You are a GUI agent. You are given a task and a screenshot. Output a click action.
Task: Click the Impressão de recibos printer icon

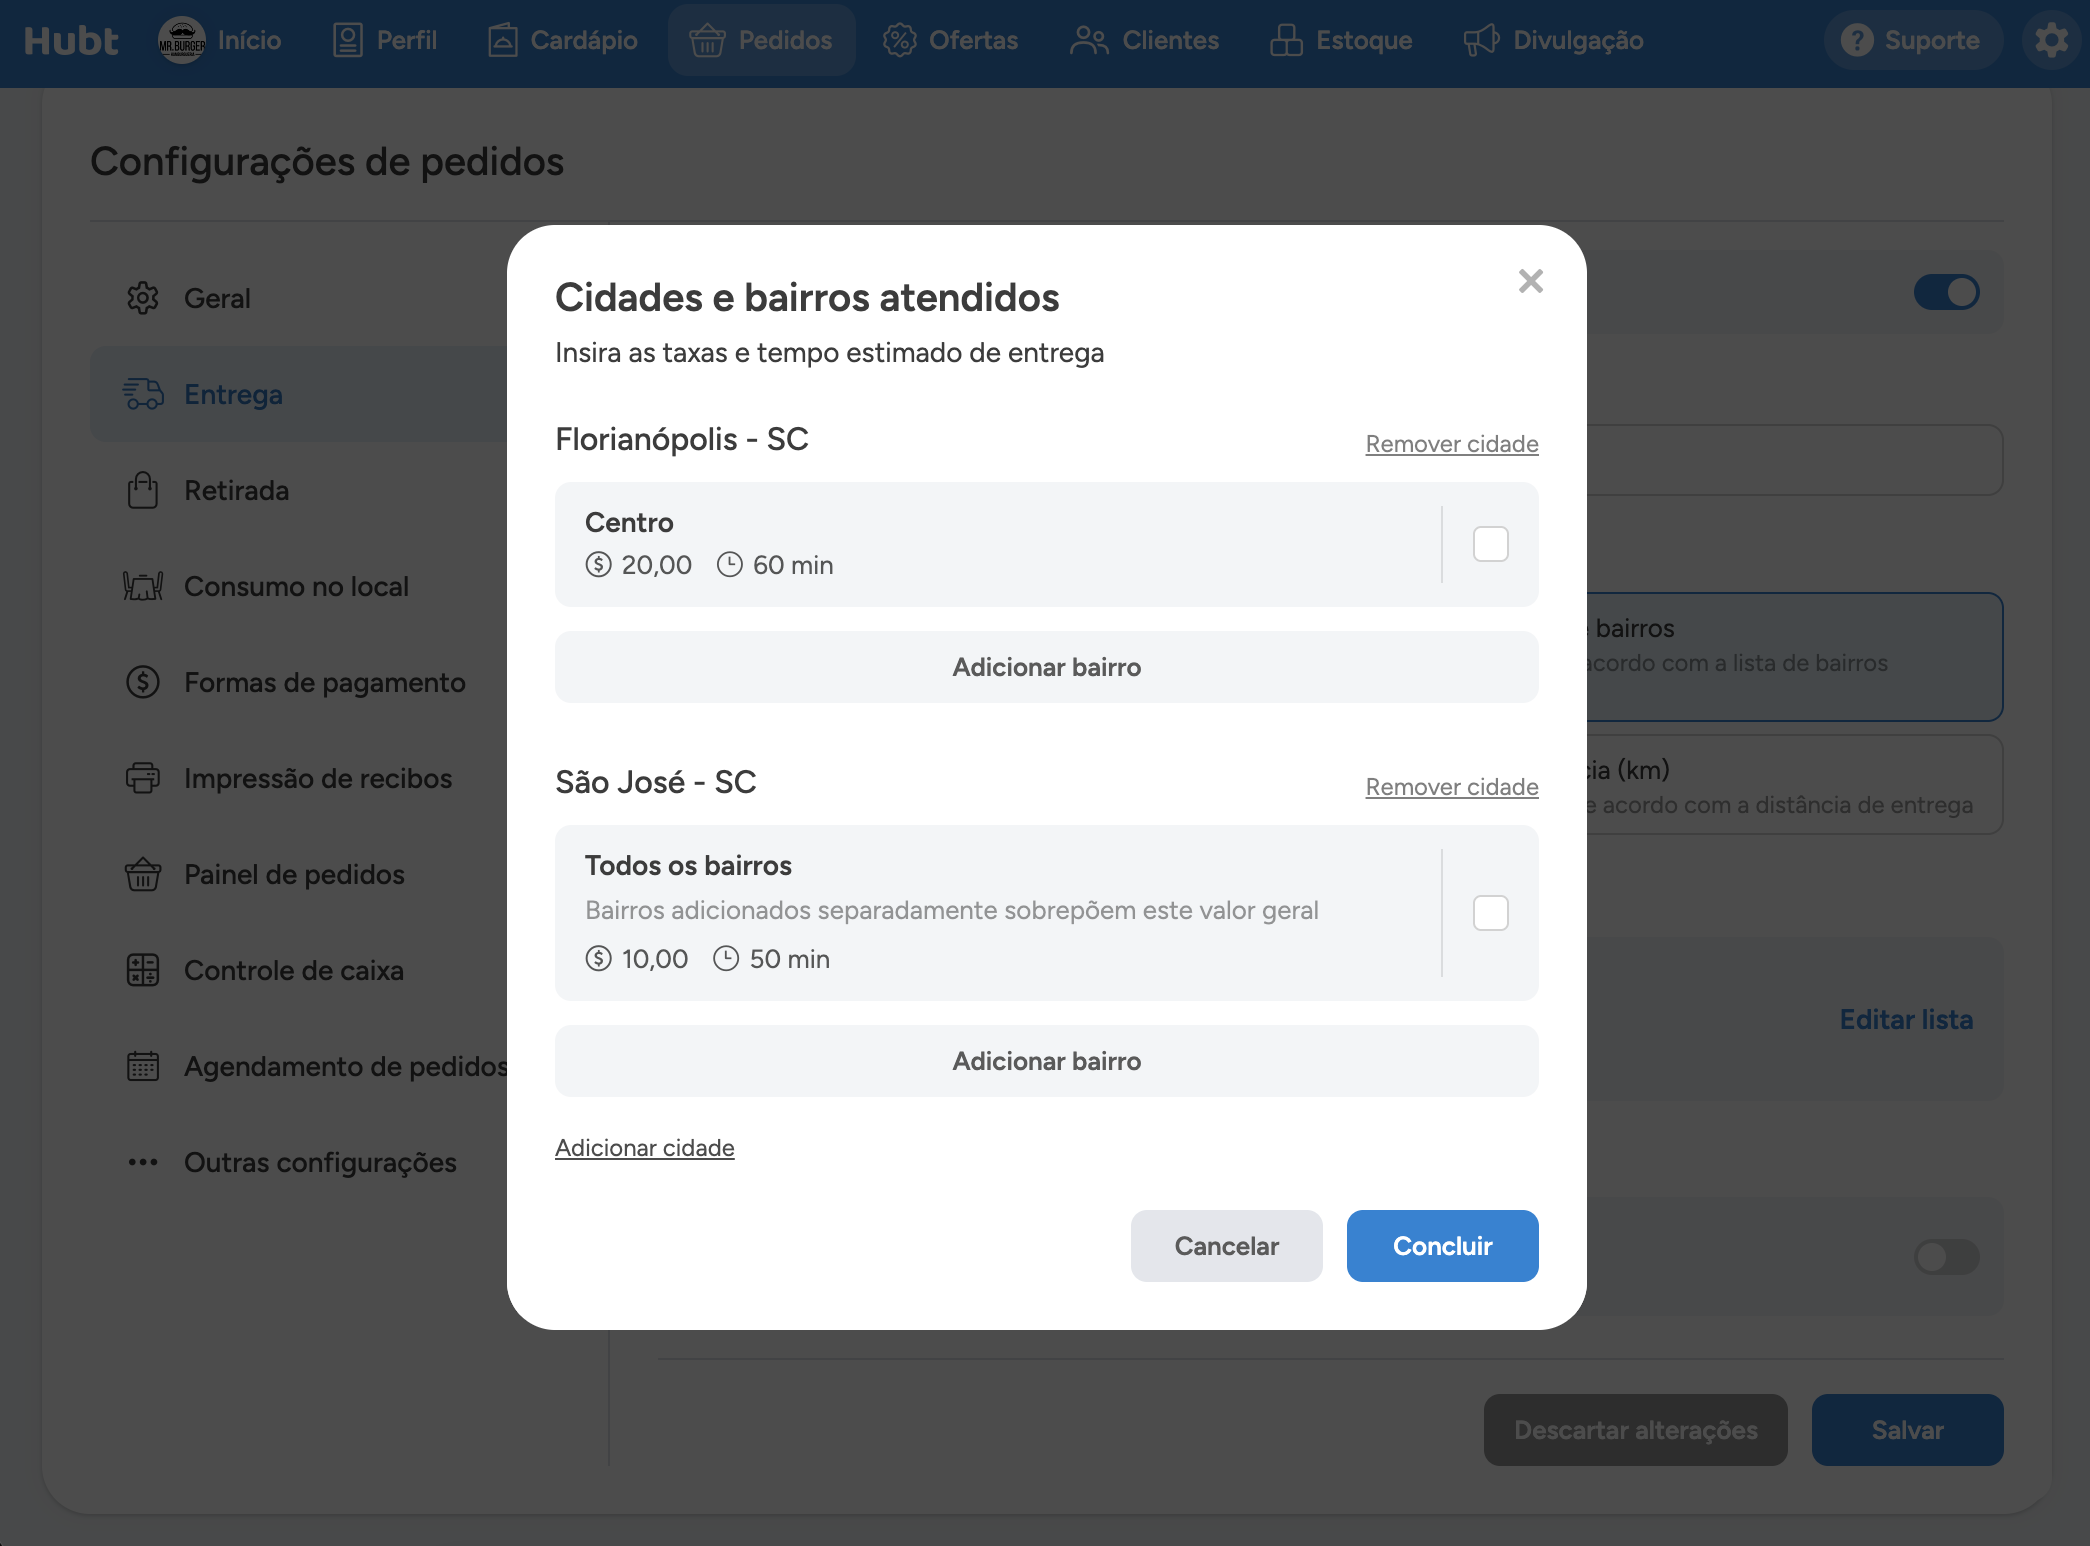143,778
